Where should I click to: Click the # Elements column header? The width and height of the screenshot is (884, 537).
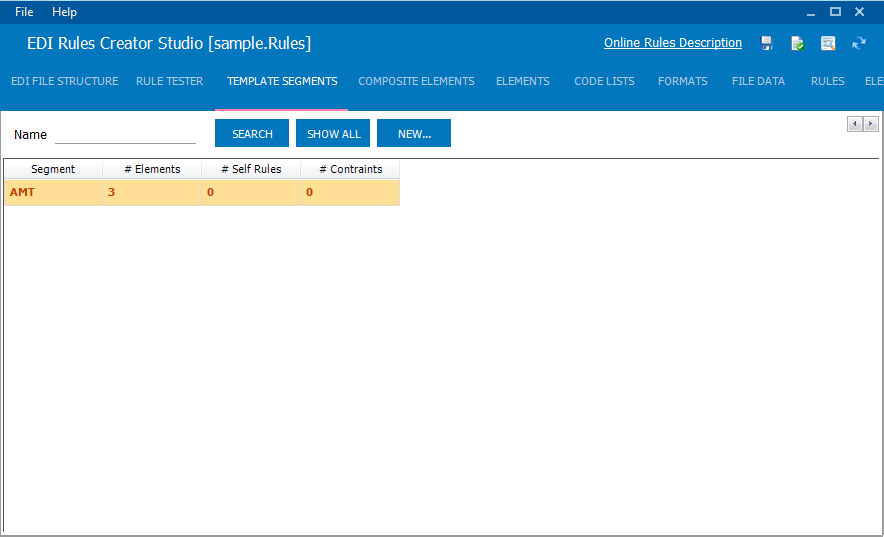[152, 169]
